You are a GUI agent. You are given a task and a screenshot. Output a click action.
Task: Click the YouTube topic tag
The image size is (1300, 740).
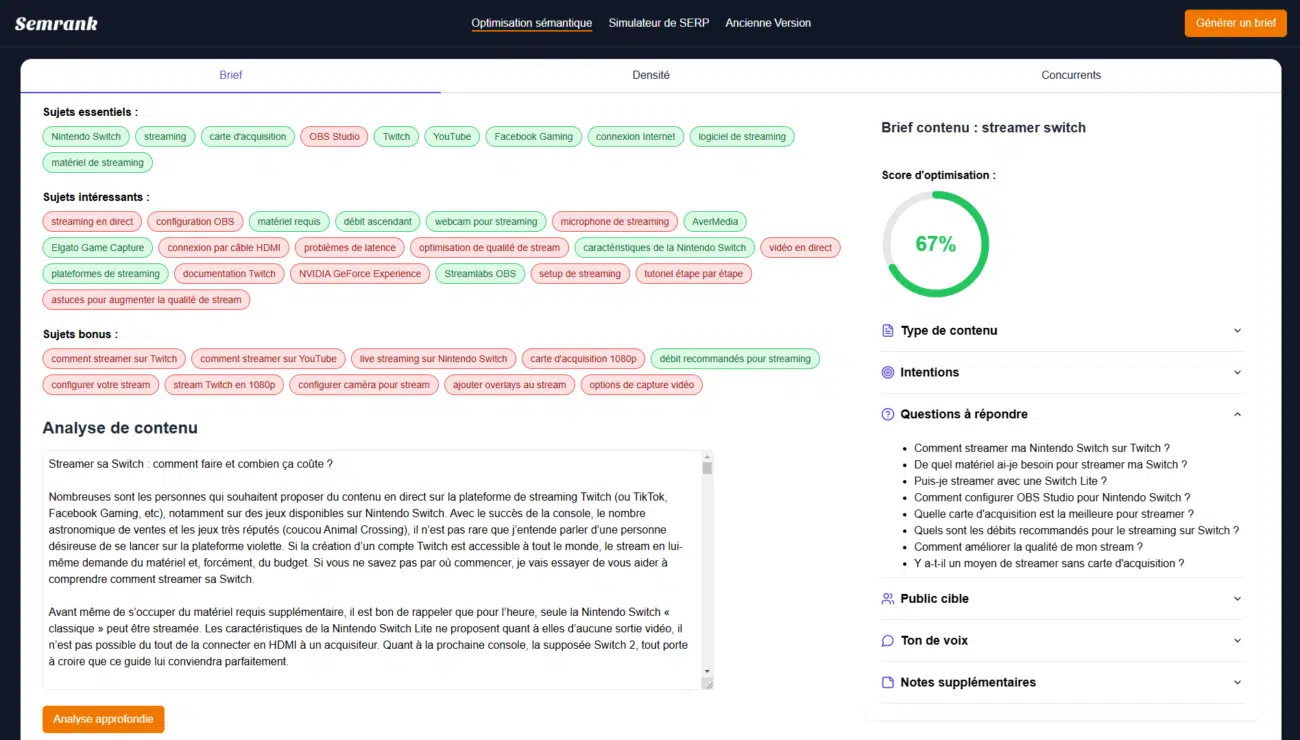click(452, 137)
